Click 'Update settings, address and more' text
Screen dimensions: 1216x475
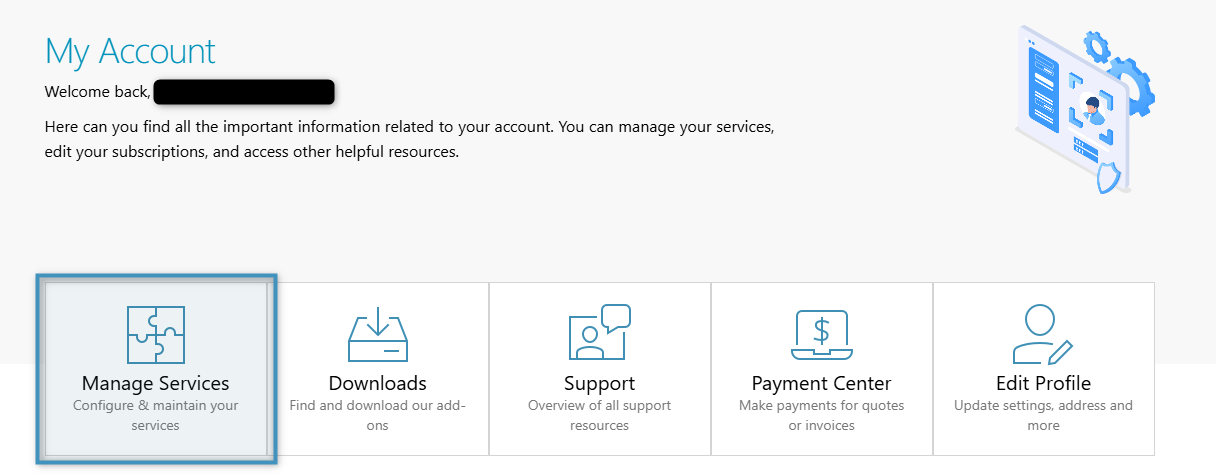point(1043,415)
